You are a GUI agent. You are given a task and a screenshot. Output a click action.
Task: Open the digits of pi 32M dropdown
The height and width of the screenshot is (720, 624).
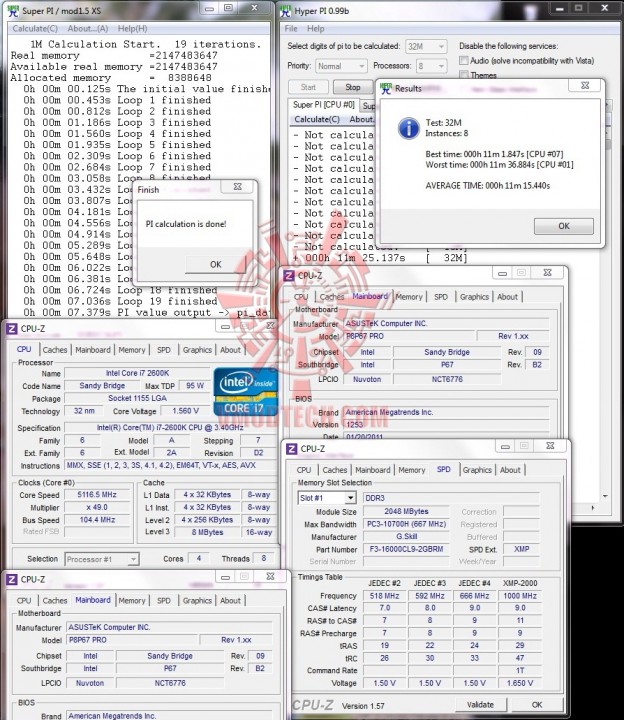(426, 46)
